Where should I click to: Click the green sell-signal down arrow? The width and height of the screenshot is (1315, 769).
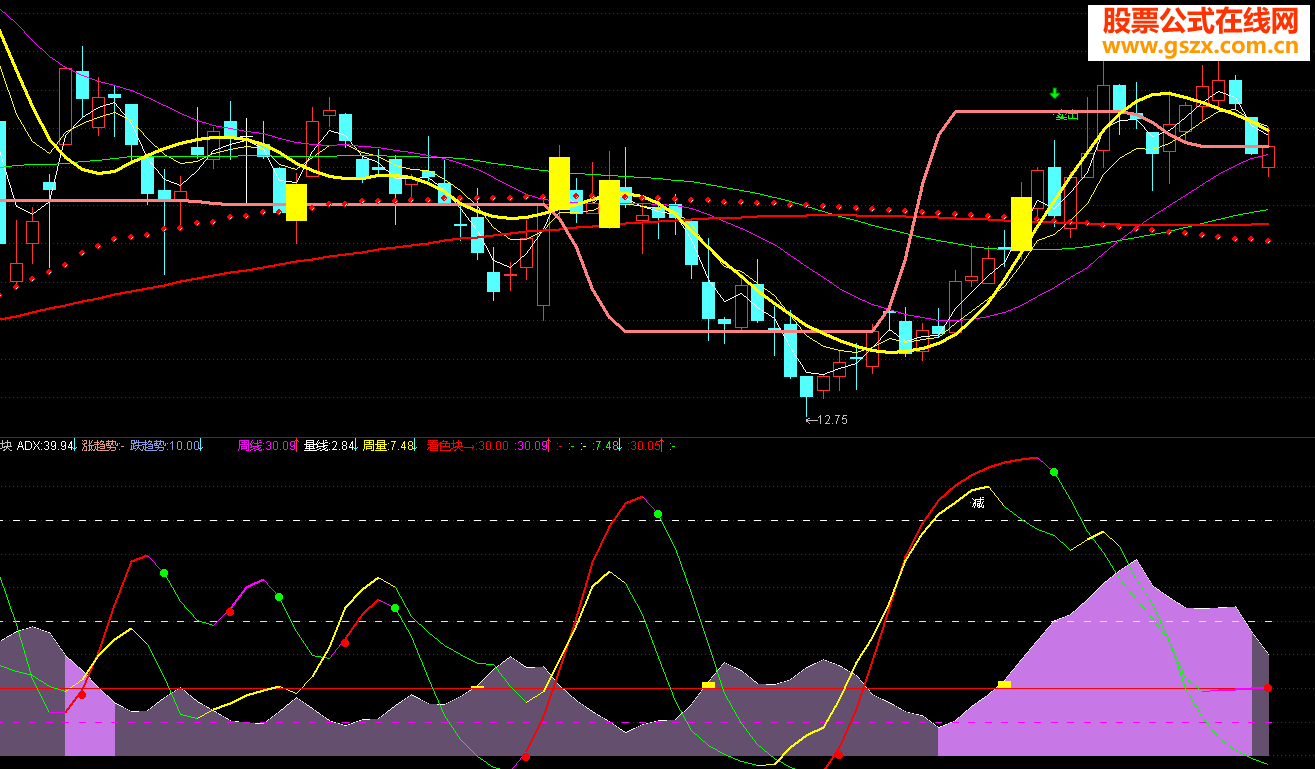click(1054, 94)
